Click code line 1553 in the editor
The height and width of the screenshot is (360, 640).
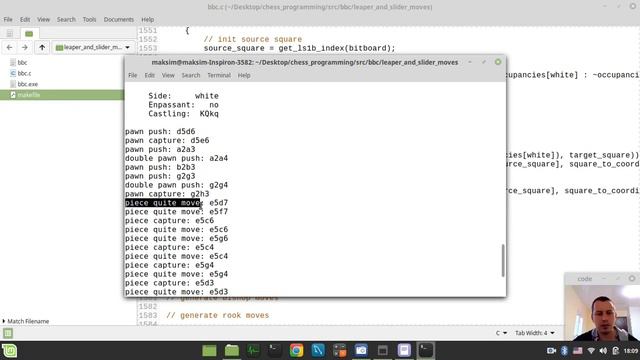(300, 48)
